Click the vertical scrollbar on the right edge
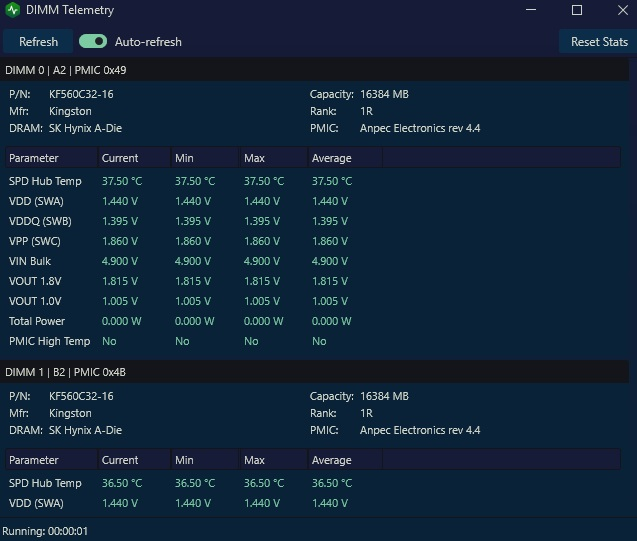 point(633,288)
